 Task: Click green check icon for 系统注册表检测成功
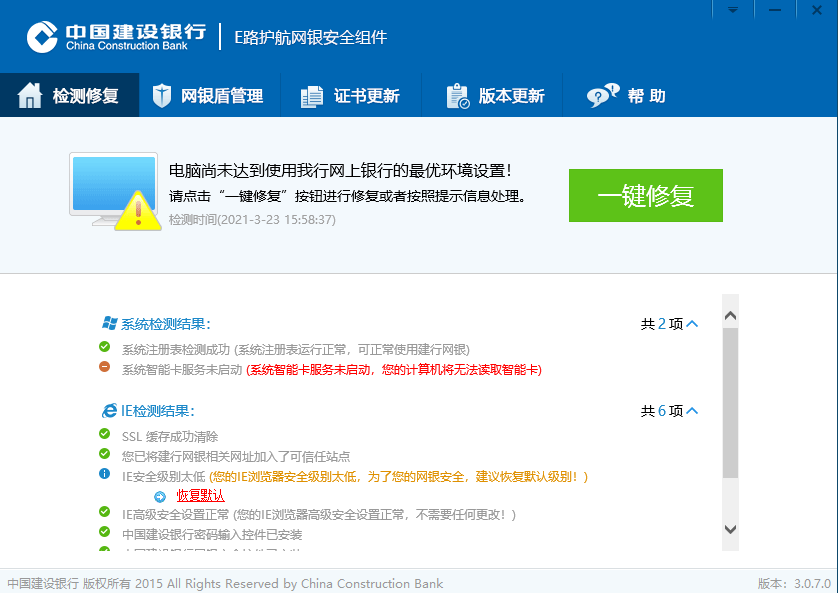(105, 347)
